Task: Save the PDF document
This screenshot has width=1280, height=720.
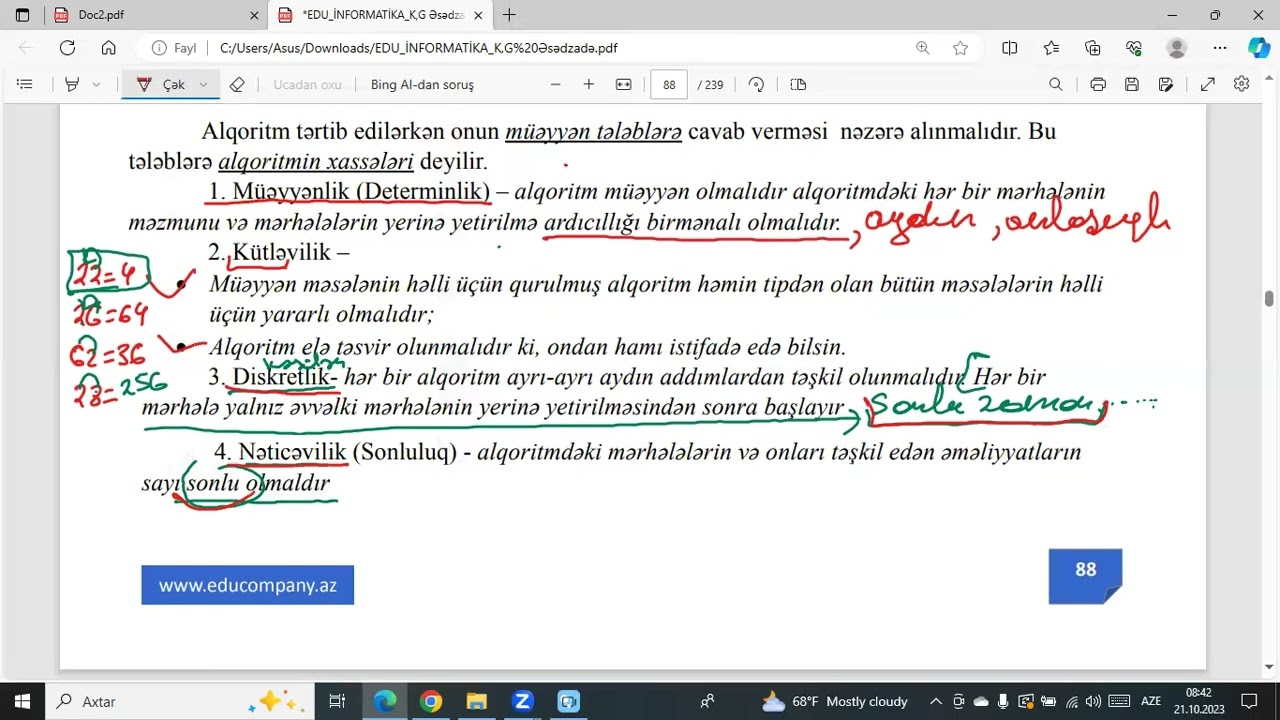Action: [x=1132, y=85]
